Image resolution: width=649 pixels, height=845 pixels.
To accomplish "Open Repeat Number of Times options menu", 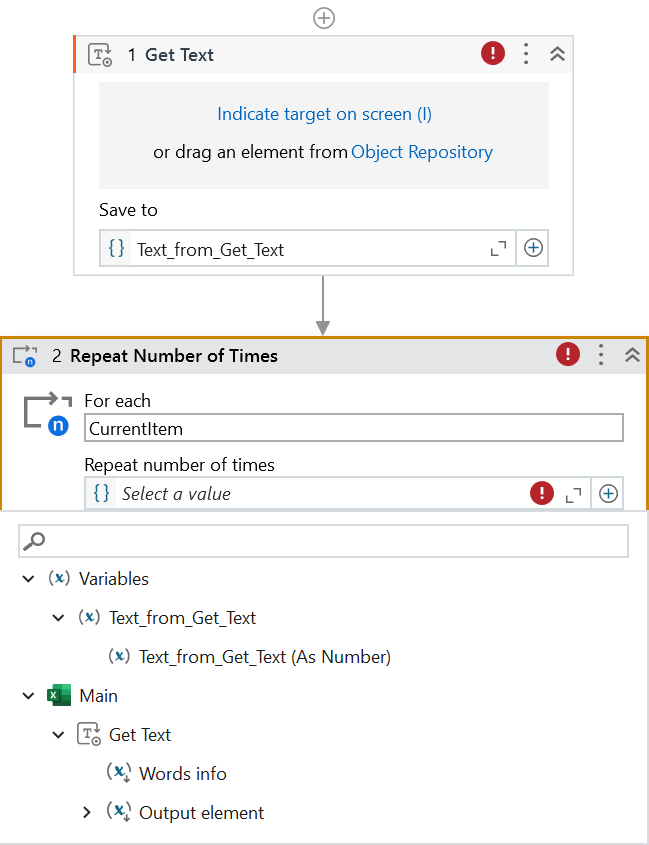I will [x=601, y=354].
